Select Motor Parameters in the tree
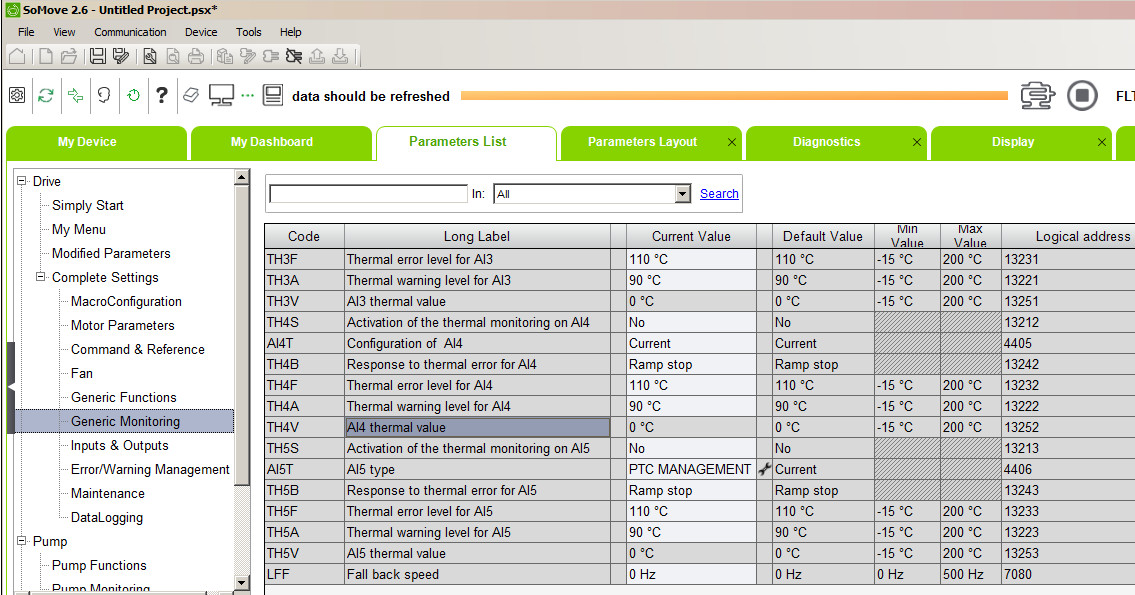The height and width of the screenshot is (595, 1135). pos(122,325)
